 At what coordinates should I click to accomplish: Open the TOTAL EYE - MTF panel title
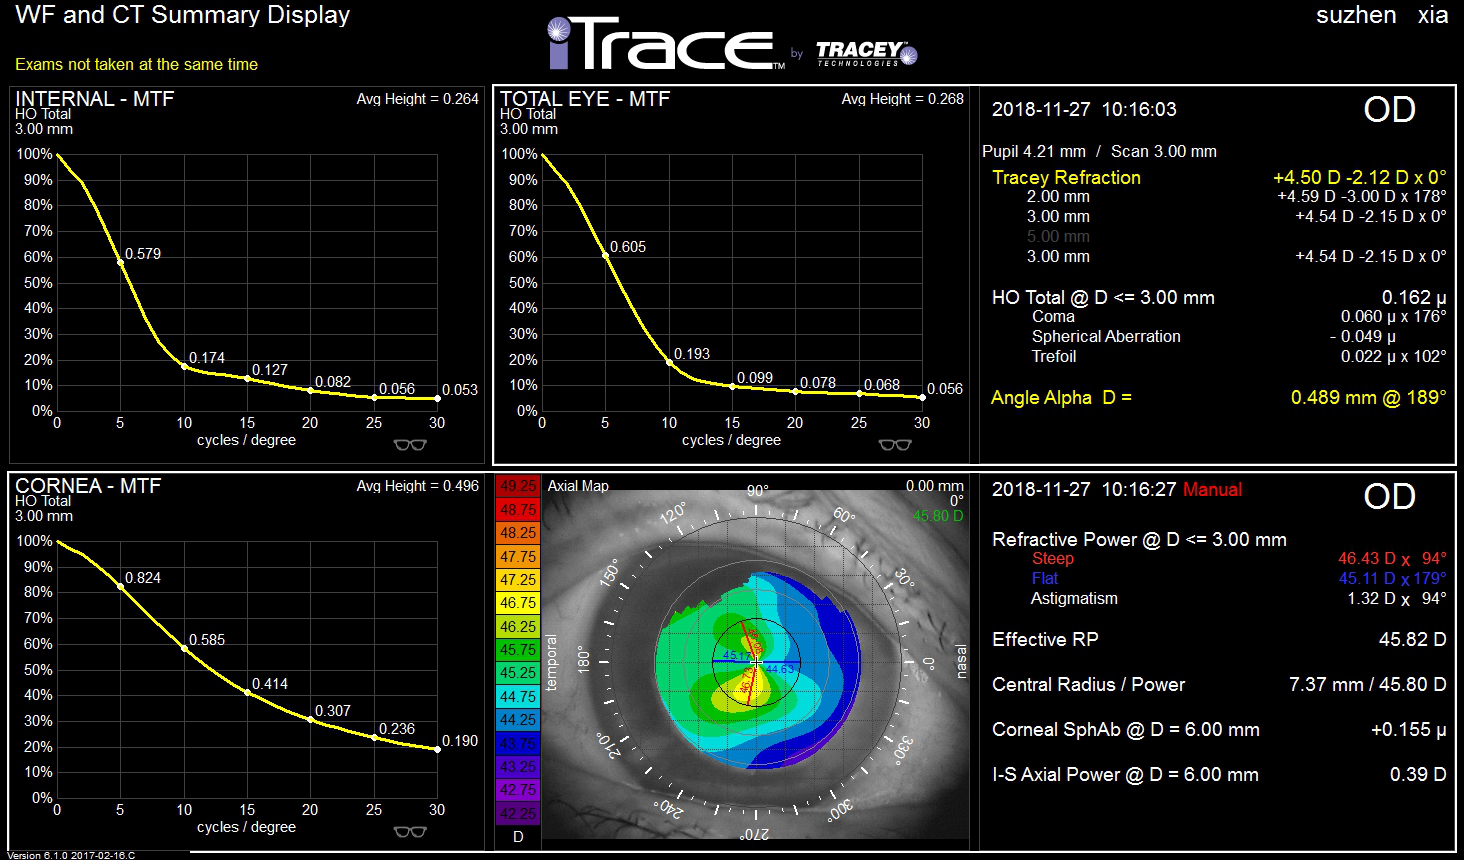click(x=585, y=99)
